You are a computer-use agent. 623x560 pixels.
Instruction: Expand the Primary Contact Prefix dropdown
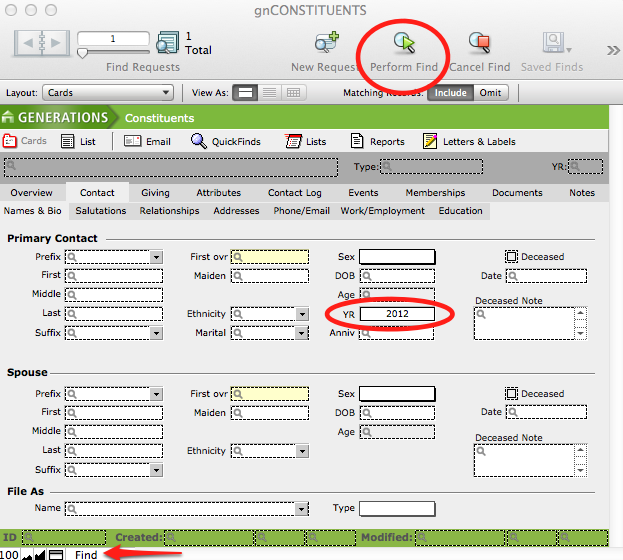pyautogui.click(x=156, y=257)
